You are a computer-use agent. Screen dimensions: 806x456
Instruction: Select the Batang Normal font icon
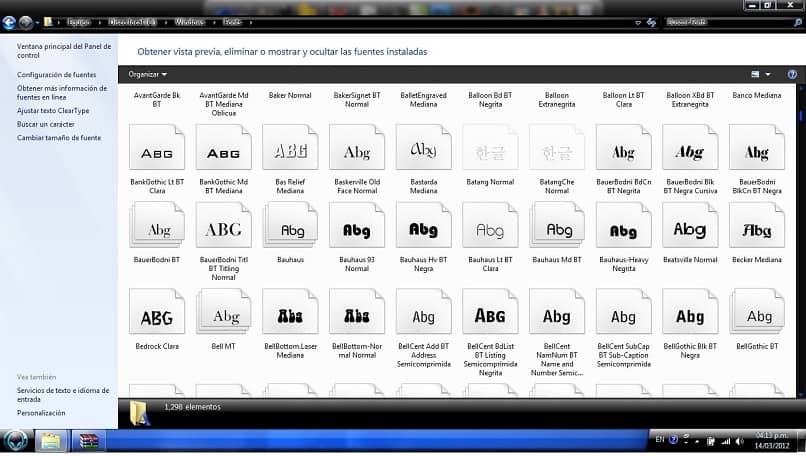pyautogui.click(x=490, y=147)
